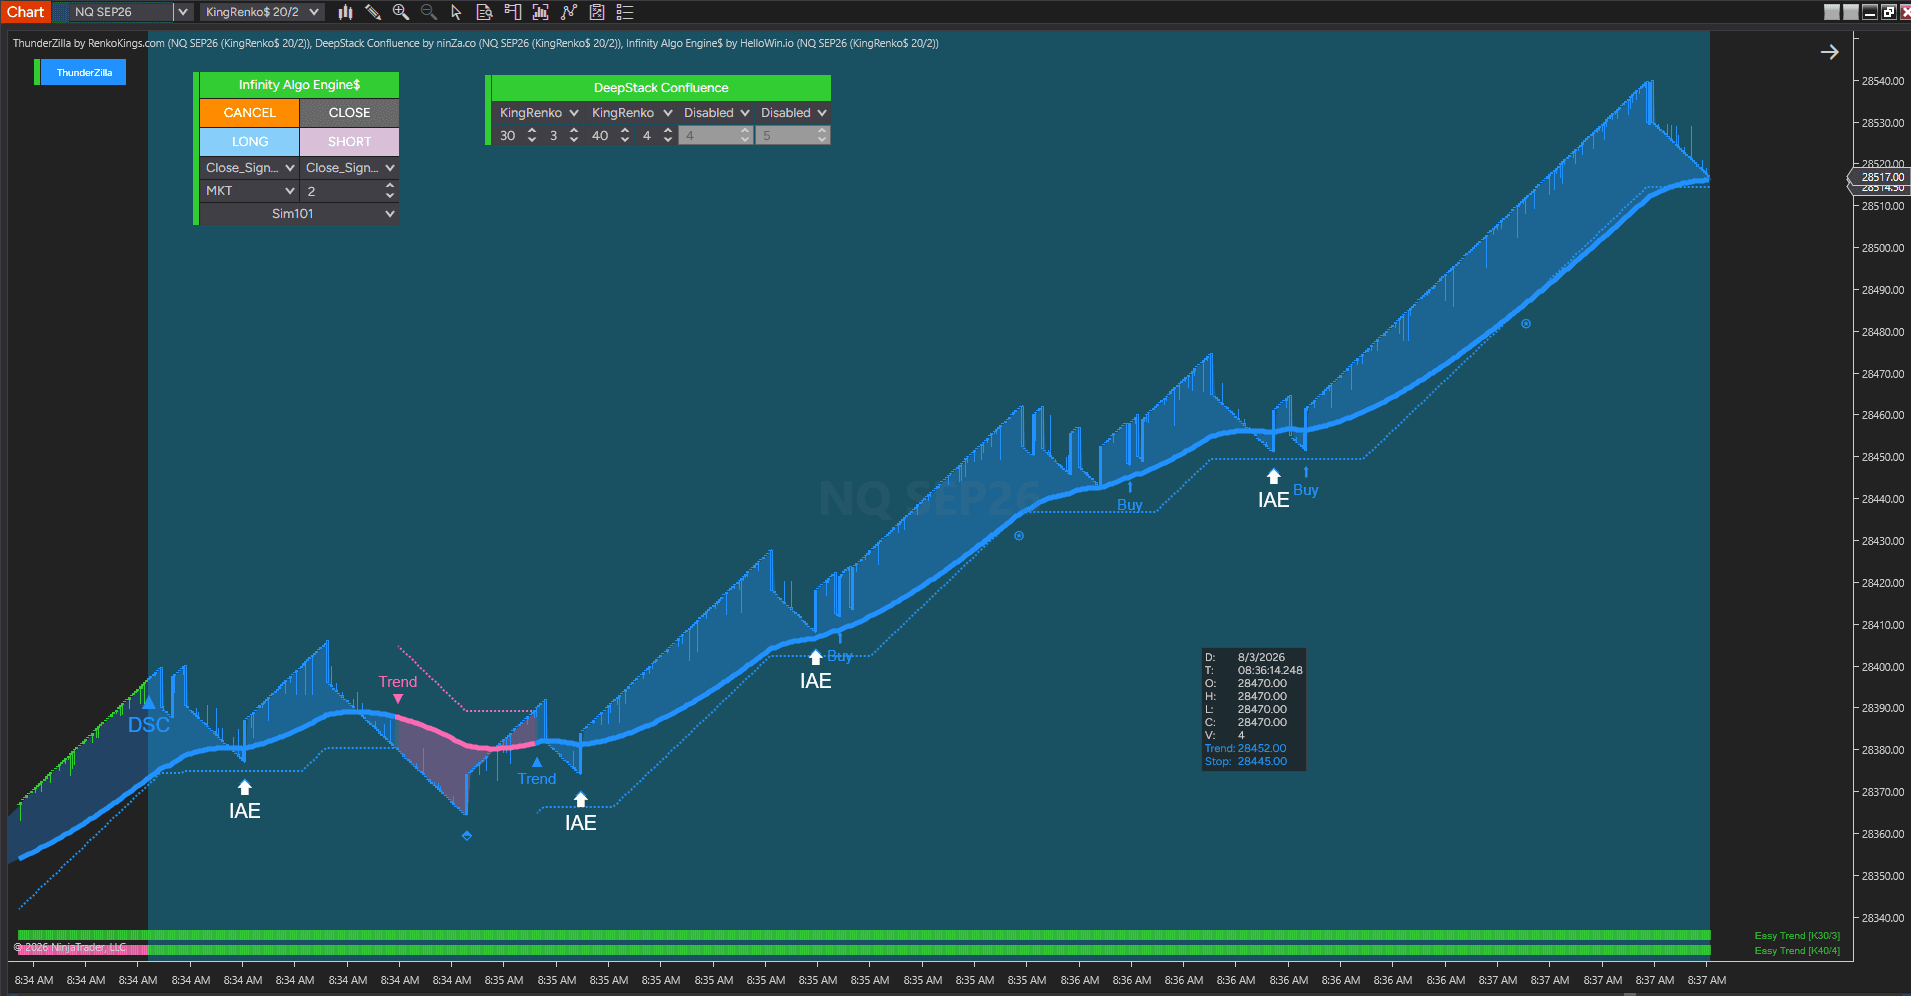Image resolution: width=1911 pixels, height=996 pixels.
Task: Click the lower green Easy Trend bar
Action: point(864,950)
